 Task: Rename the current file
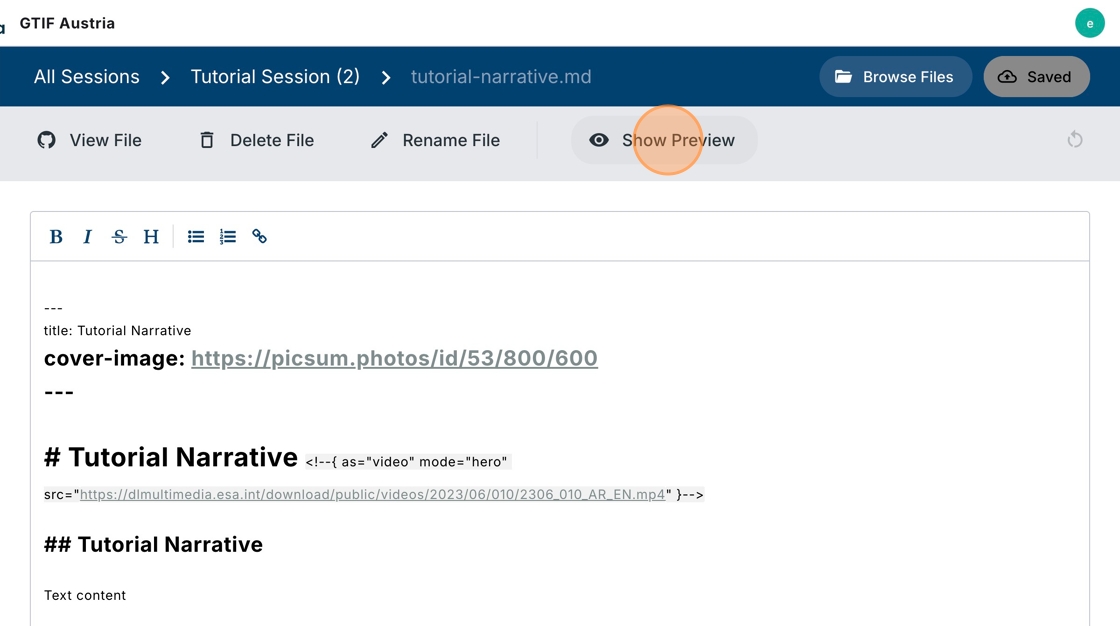pos(435,141)
